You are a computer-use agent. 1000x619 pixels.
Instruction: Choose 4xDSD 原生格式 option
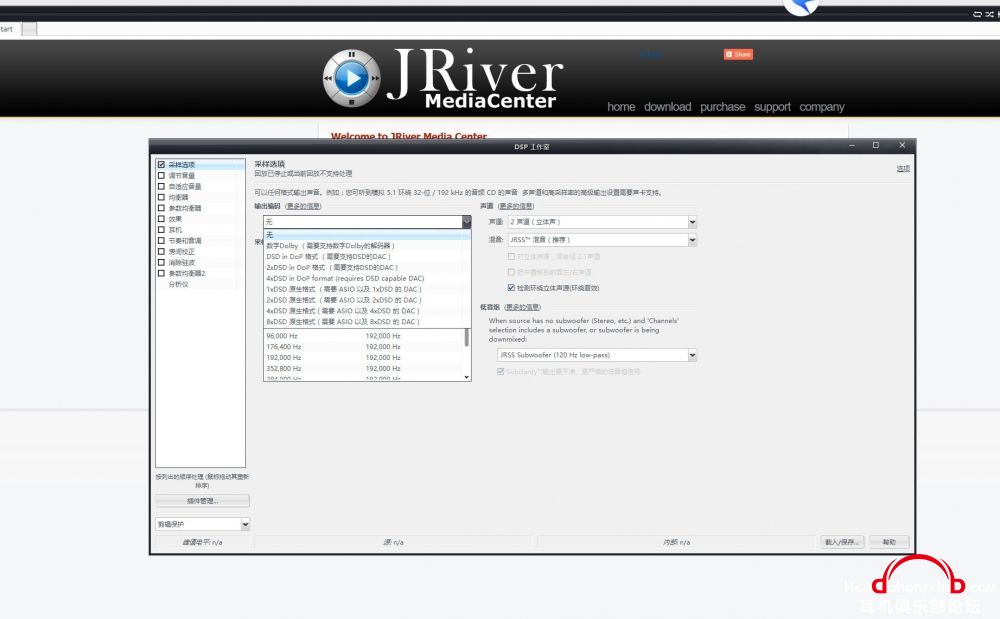click(x=367, y=310)
